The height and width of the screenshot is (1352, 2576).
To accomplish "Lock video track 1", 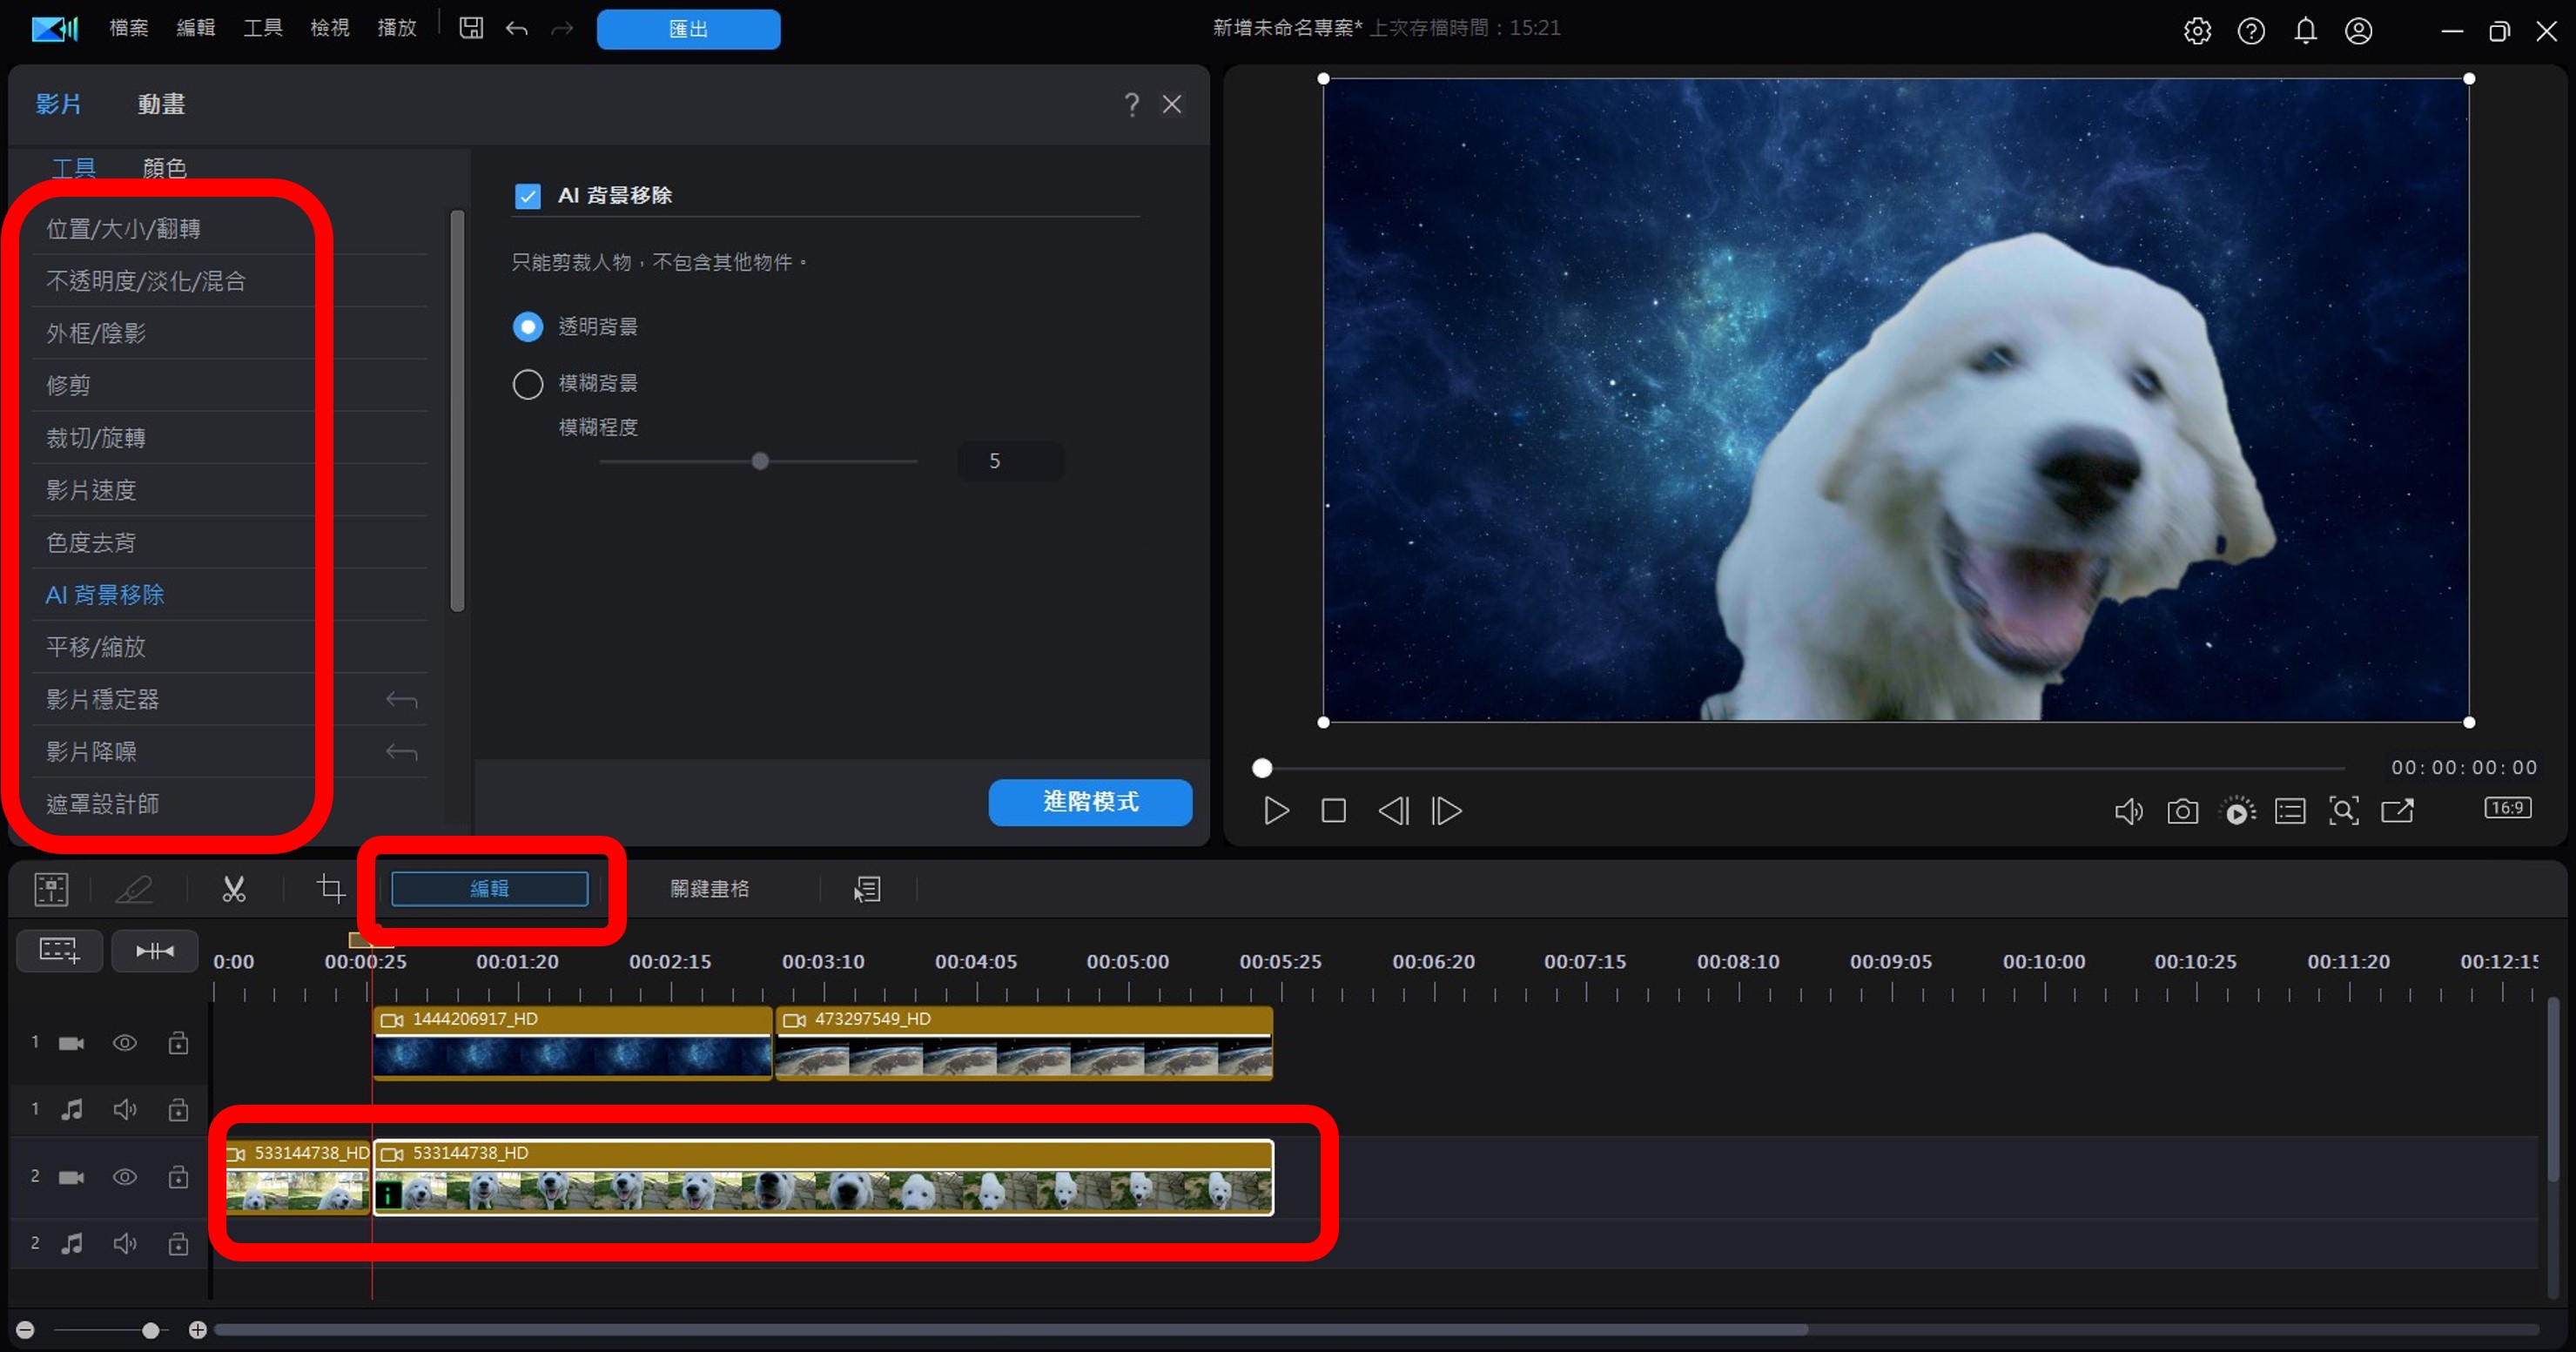I will tap(178, 1043).
